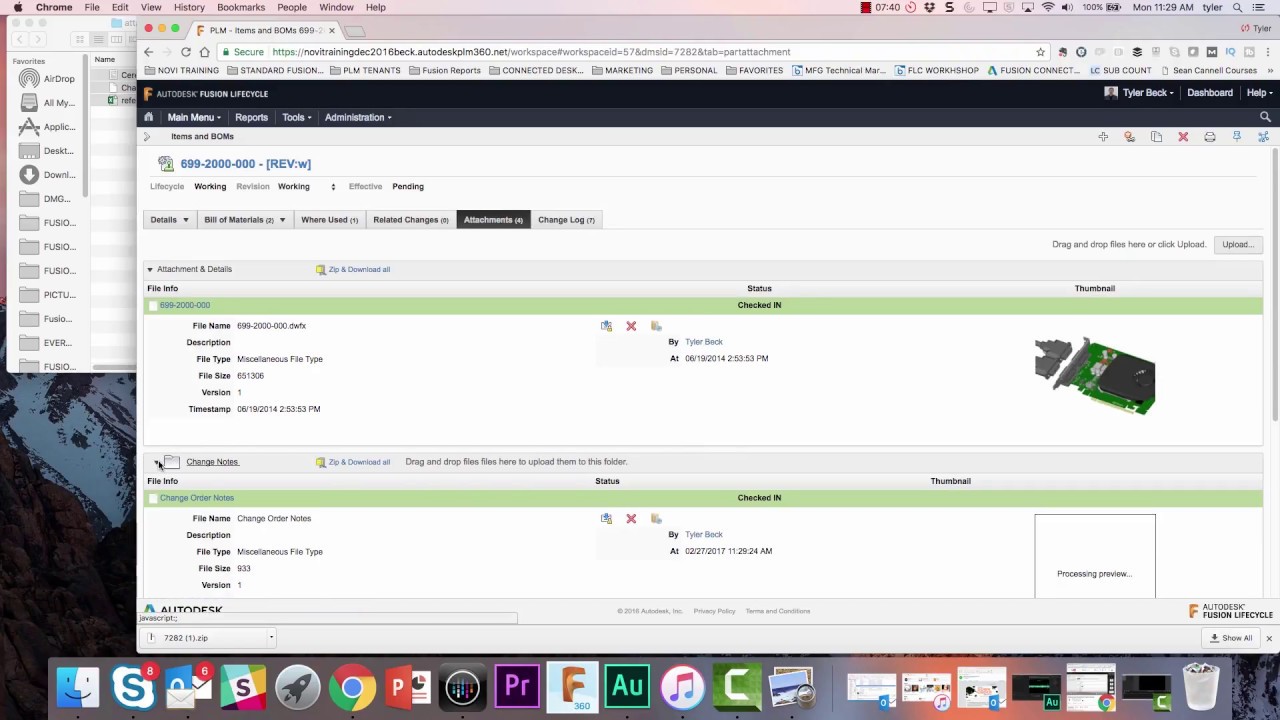This screenshot has height=720, width=1280.
Task: Click the circuit board thumbnail image
Action: pos(1094,376)
